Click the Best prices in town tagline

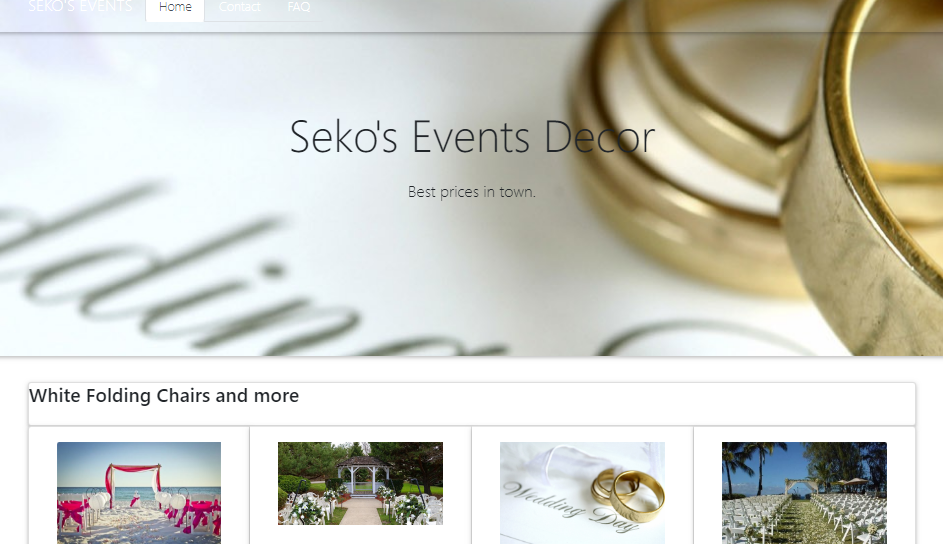point(472,192)
